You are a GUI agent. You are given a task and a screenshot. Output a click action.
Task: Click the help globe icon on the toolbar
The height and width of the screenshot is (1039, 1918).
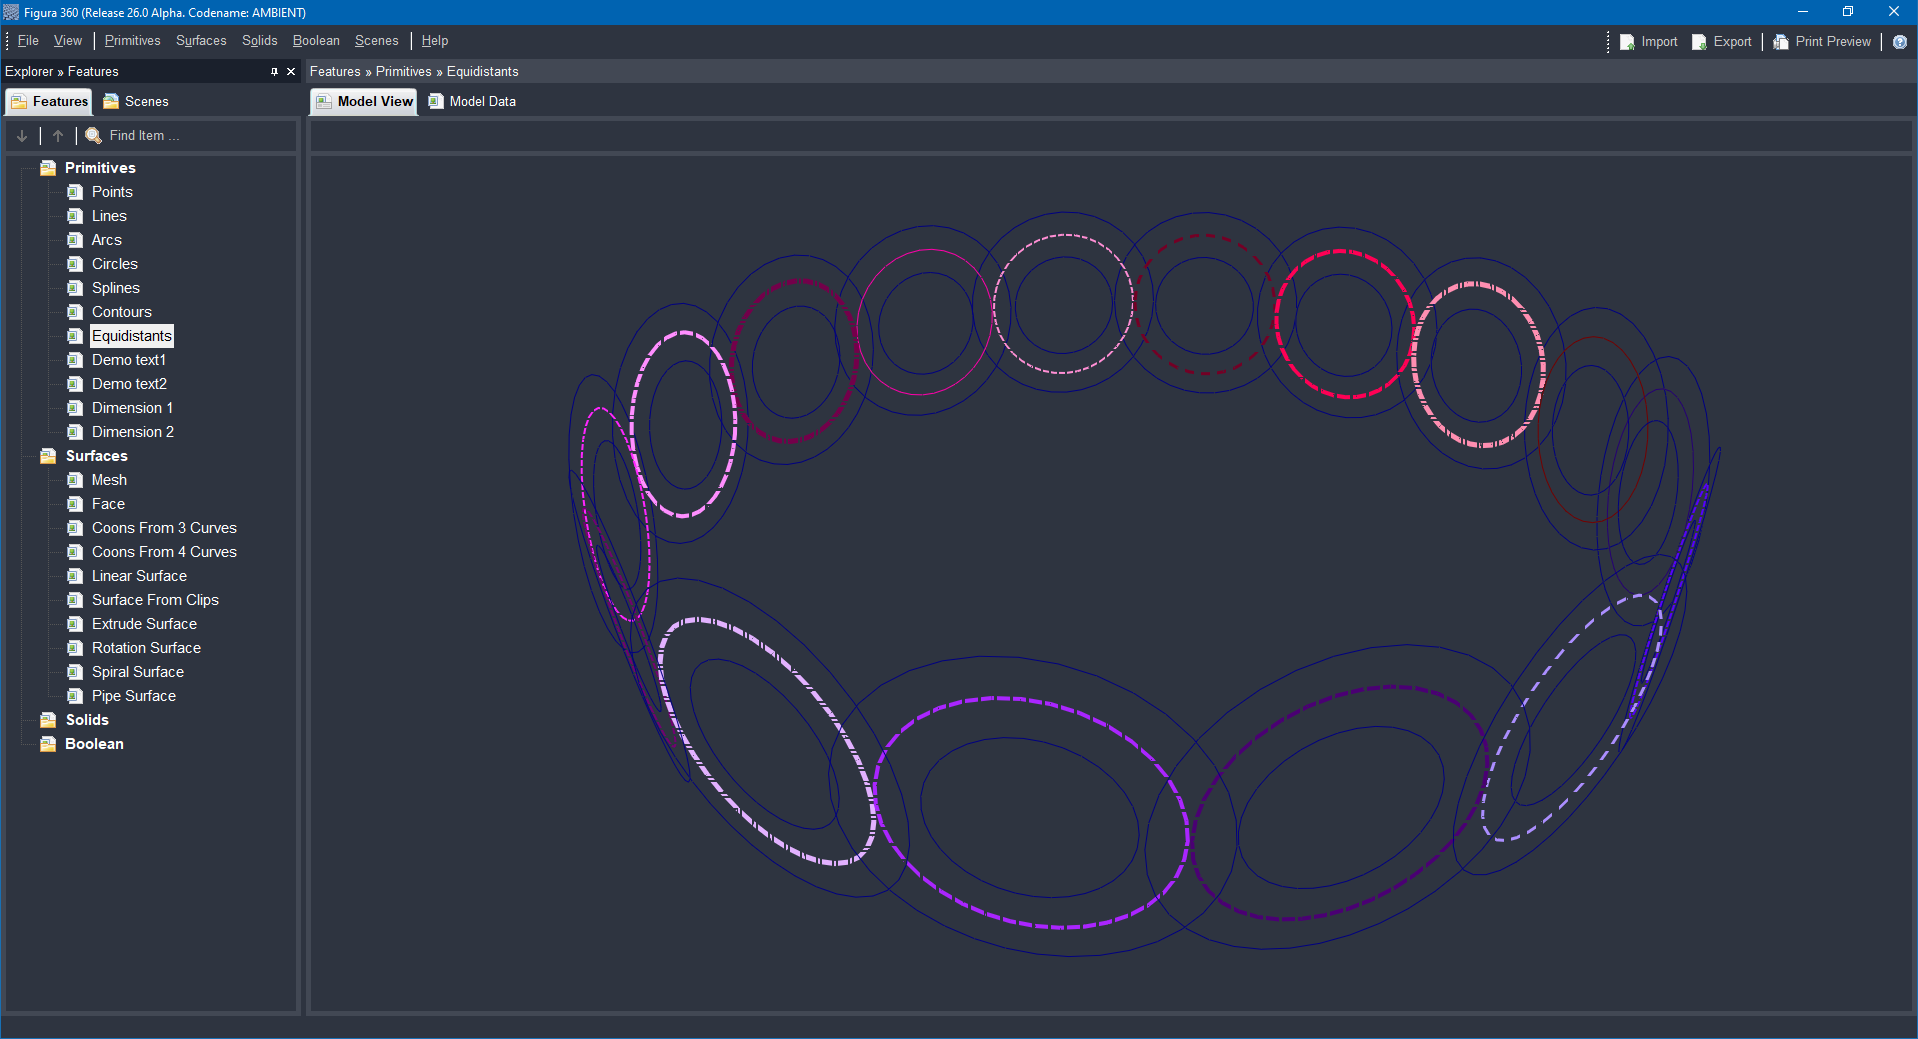click(1900, 41)
